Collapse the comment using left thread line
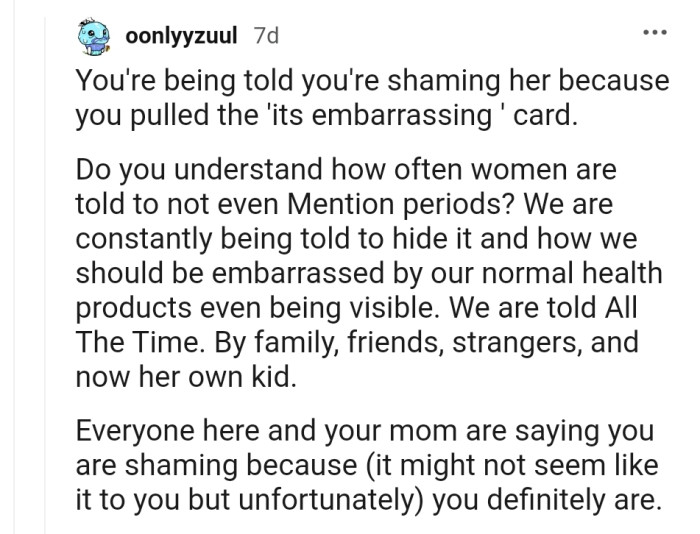 (45, 300)
